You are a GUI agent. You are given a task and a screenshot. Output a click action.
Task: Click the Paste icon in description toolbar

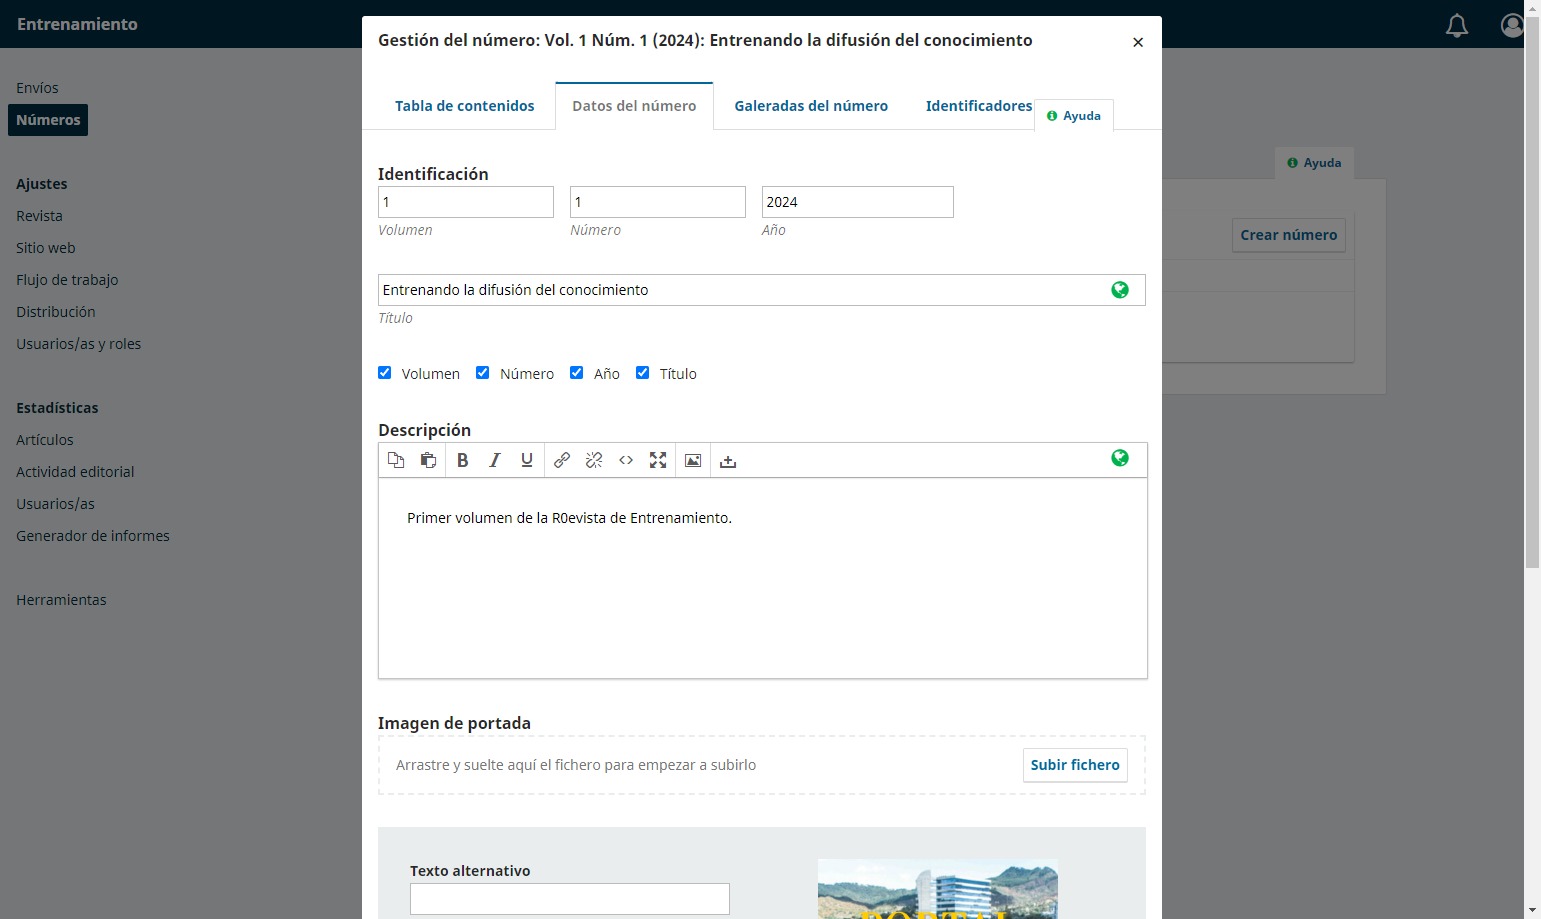pyautogui.click(x=428, y=460)
